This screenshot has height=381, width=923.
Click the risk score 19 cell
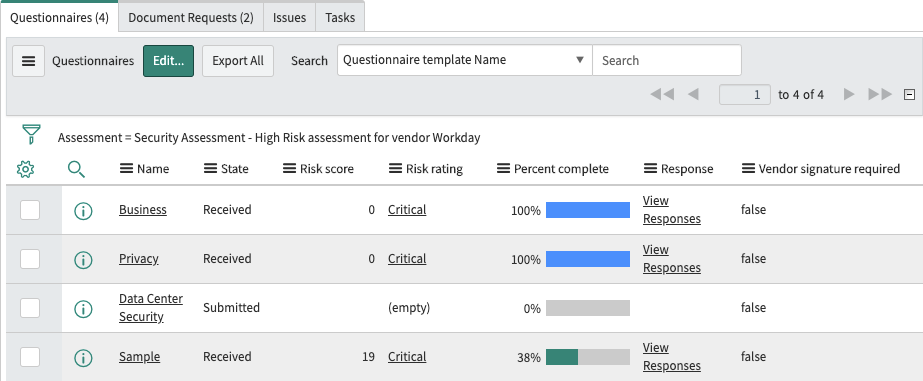(368, 356)
